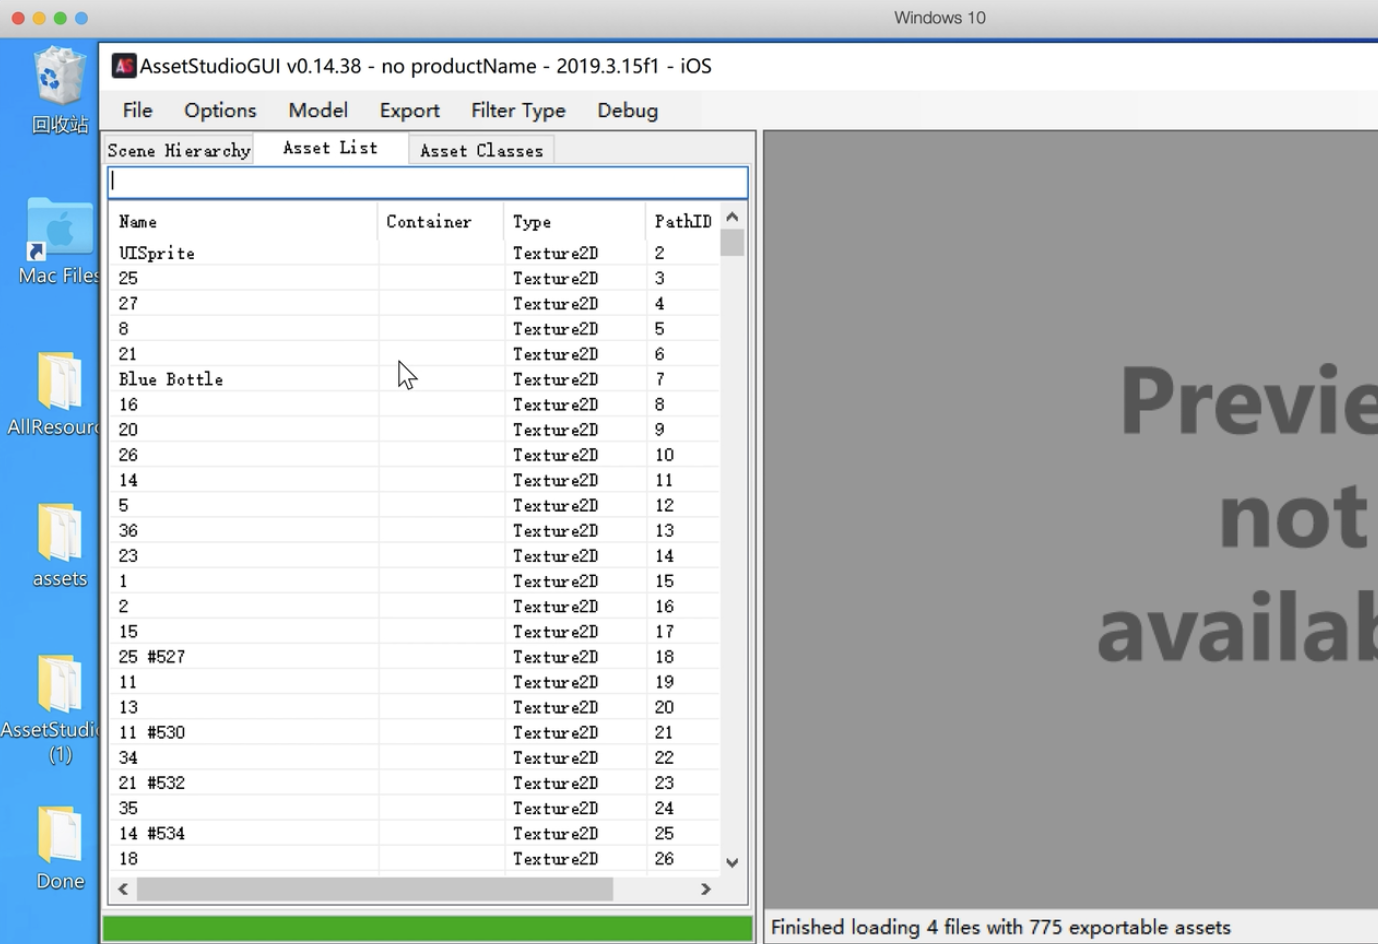Screen dimensions: 1378x944
Task: Click the blue macOS window control dot
Action: click(x=82, y=18)
